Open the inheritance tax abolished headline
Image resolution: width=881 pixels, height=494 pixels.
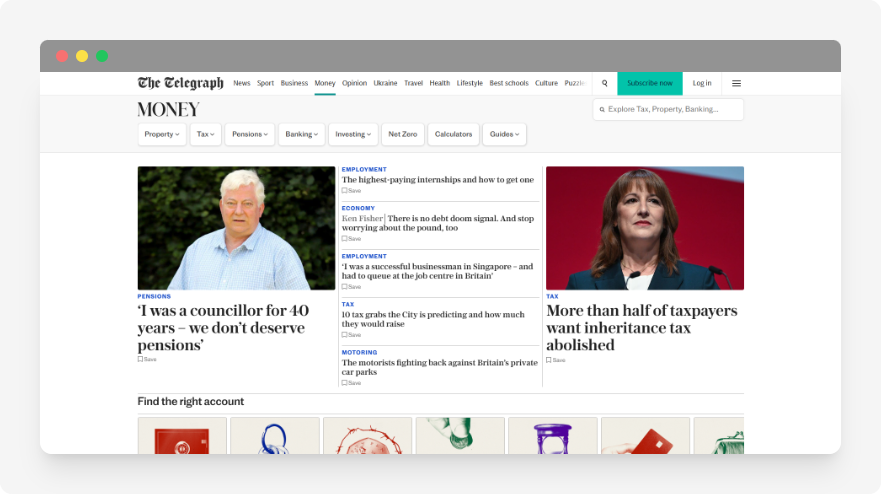click(x=642, y=328)
